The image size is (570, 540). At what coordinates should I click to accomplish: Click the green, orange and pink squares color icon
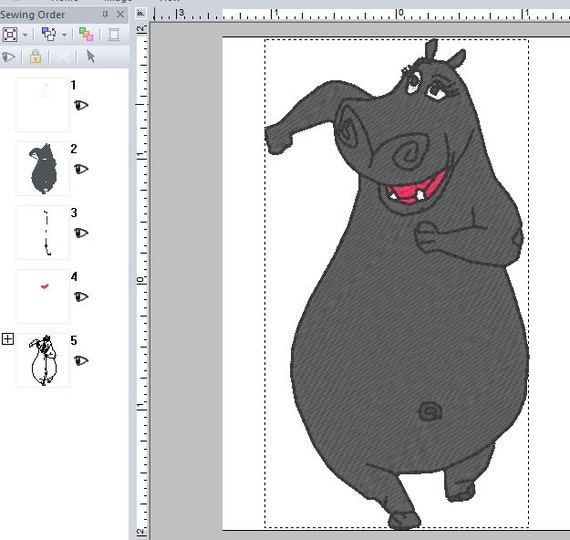point(86,35)
